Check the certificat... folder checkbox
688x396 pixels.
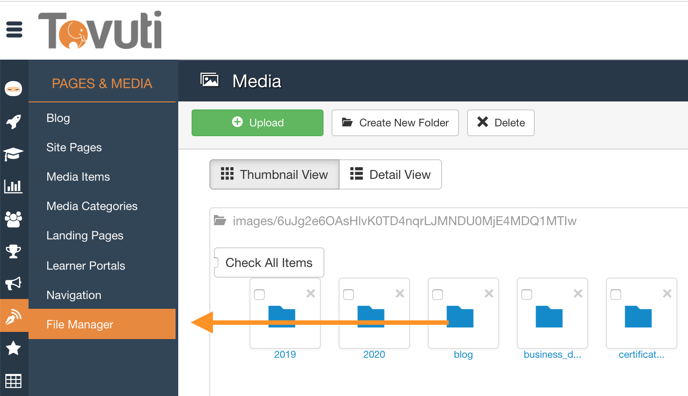pyautogui.click(x=616, y=294)
